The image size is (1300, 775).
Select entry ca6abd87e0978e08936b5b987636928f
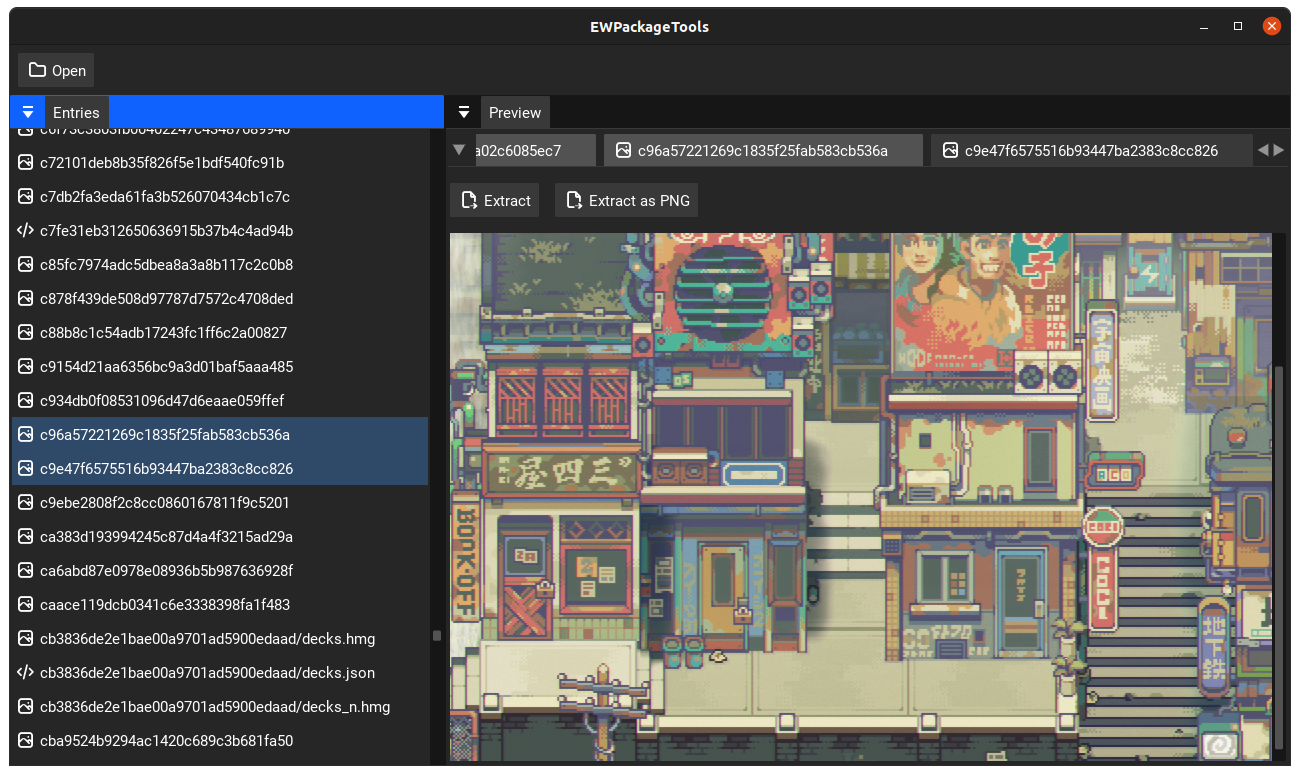tap(220, 570)
